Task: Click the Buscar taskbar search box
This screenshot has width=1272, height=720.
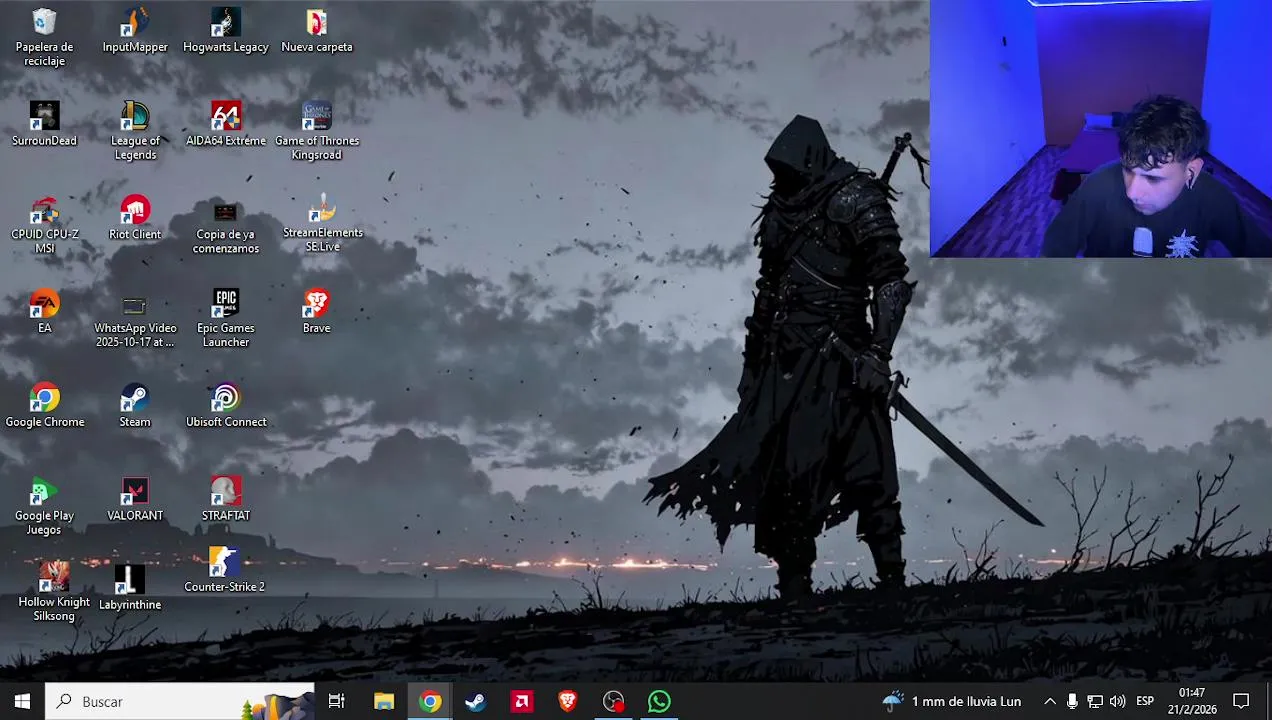Action: 180,702
